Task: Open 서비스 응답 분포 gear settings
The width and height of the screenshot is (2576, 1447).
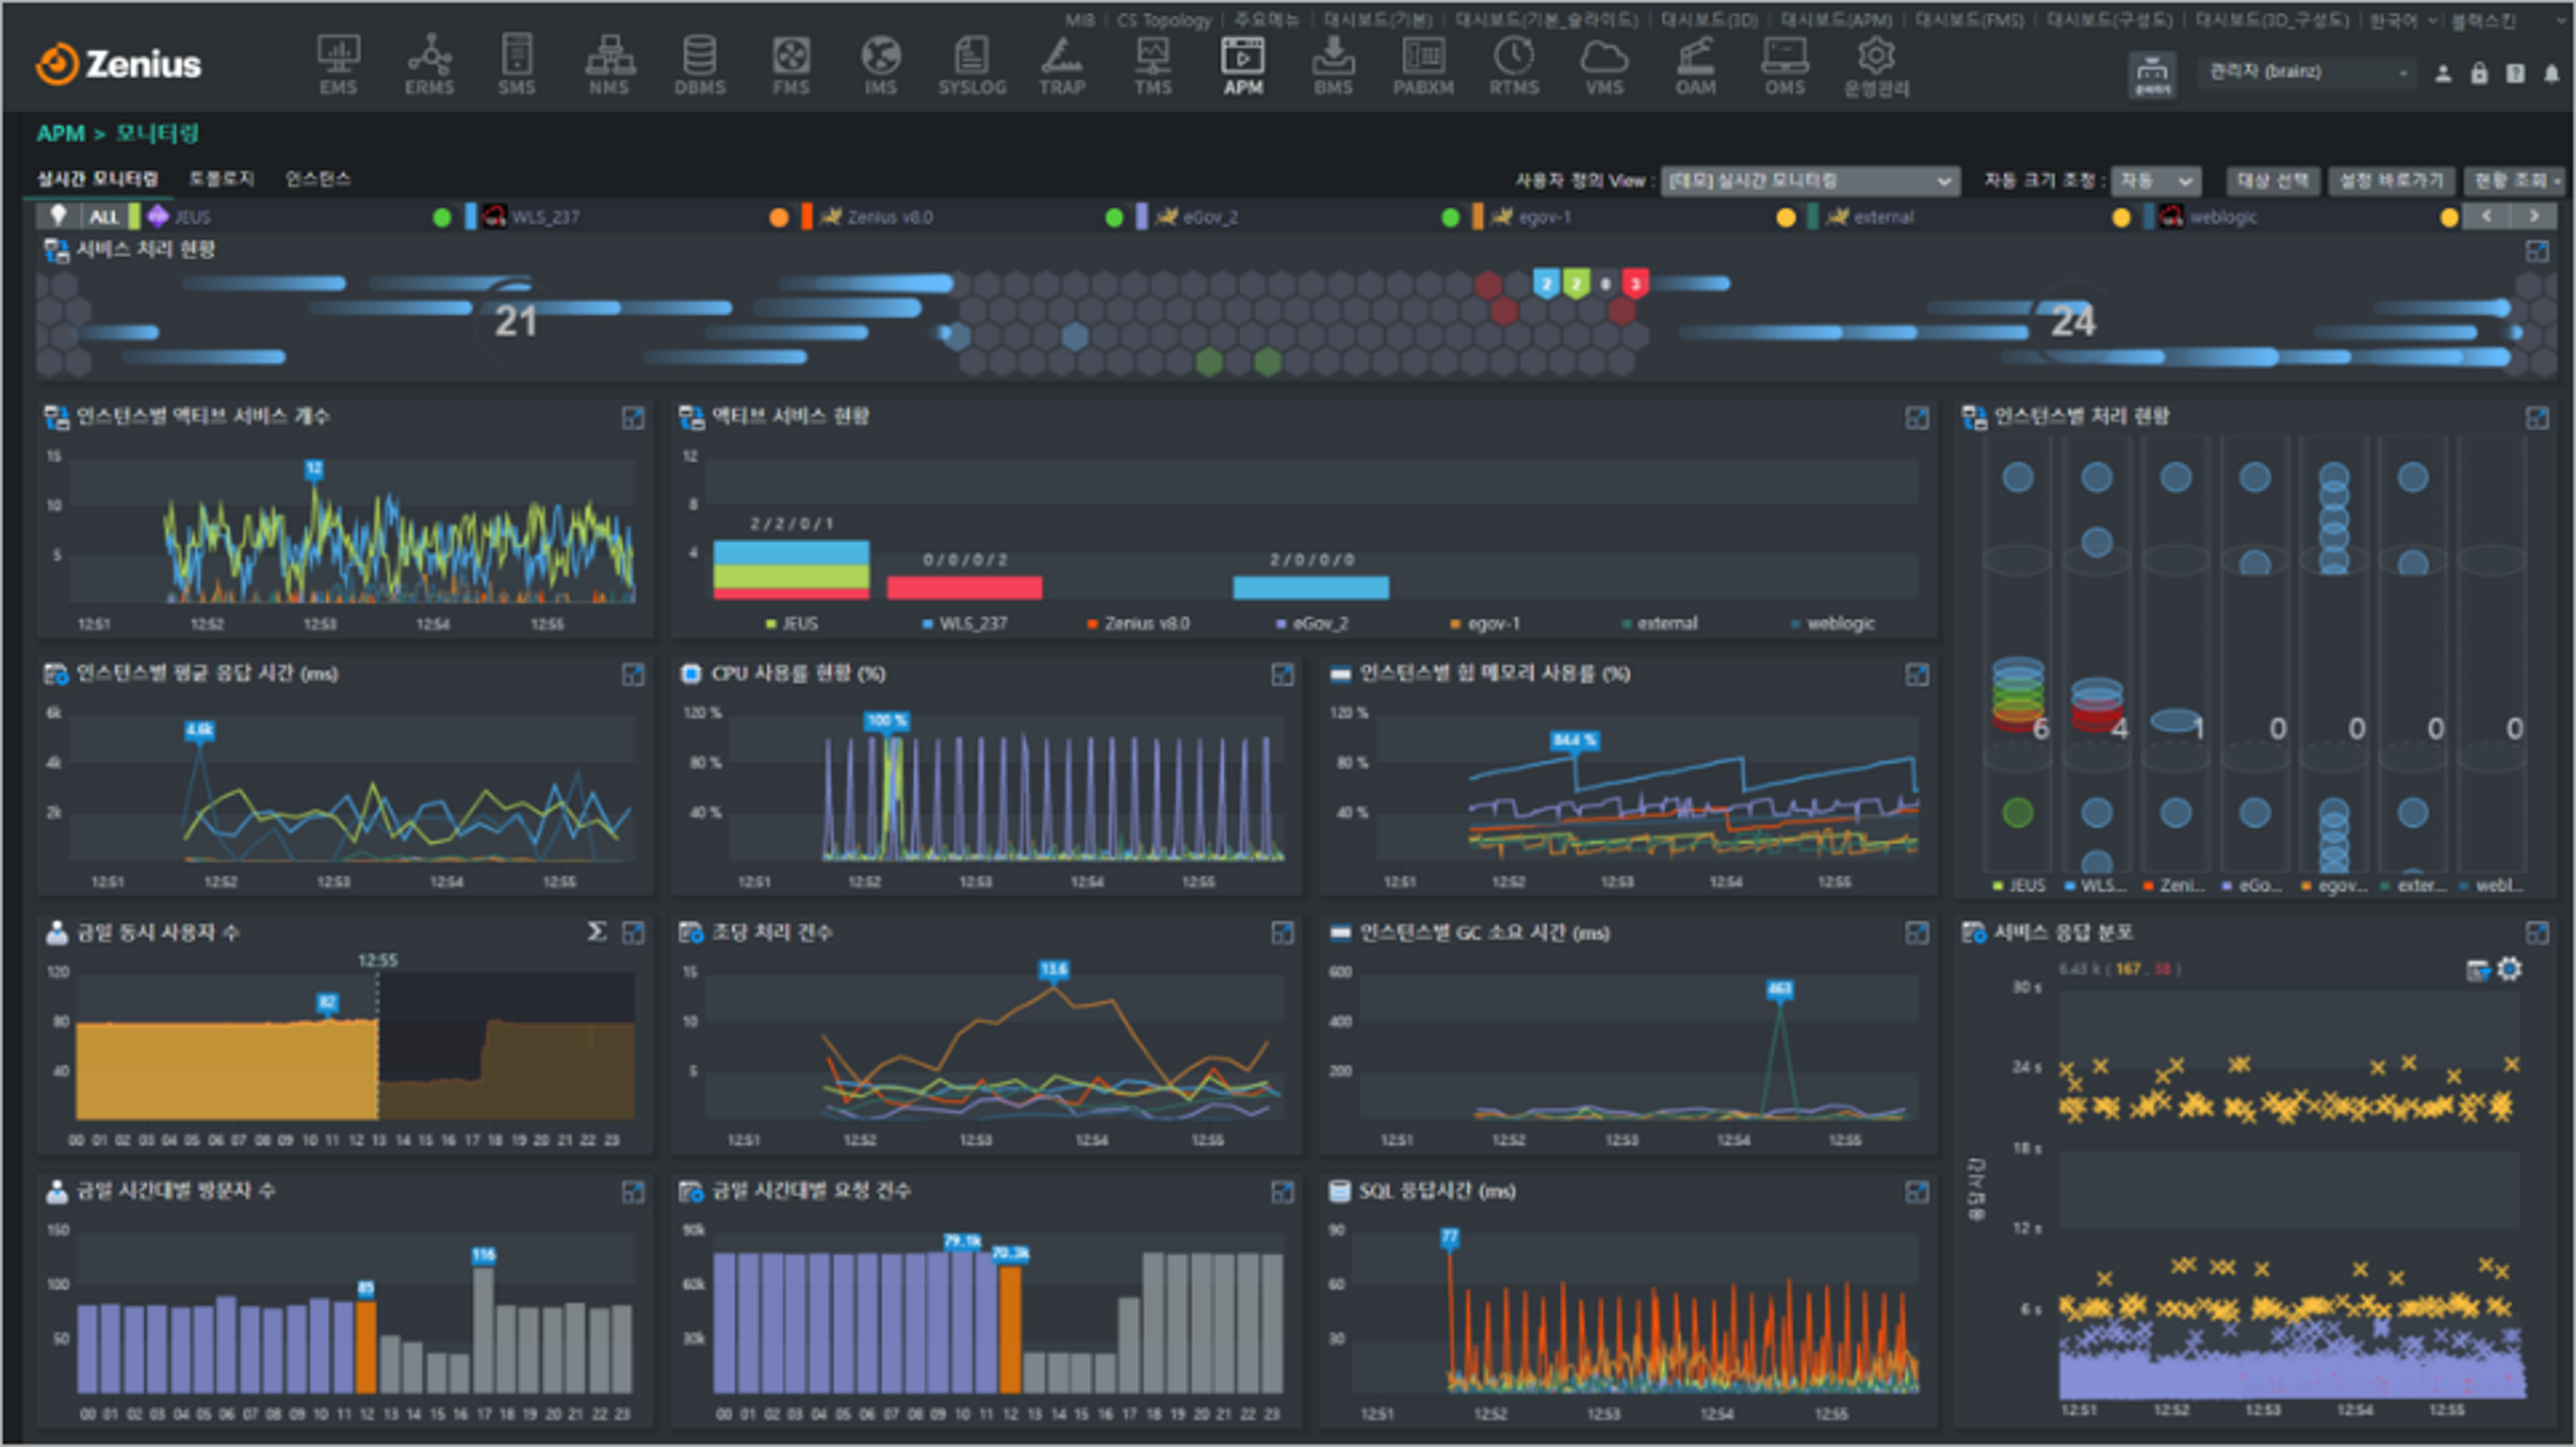Action: point(2509,968)
